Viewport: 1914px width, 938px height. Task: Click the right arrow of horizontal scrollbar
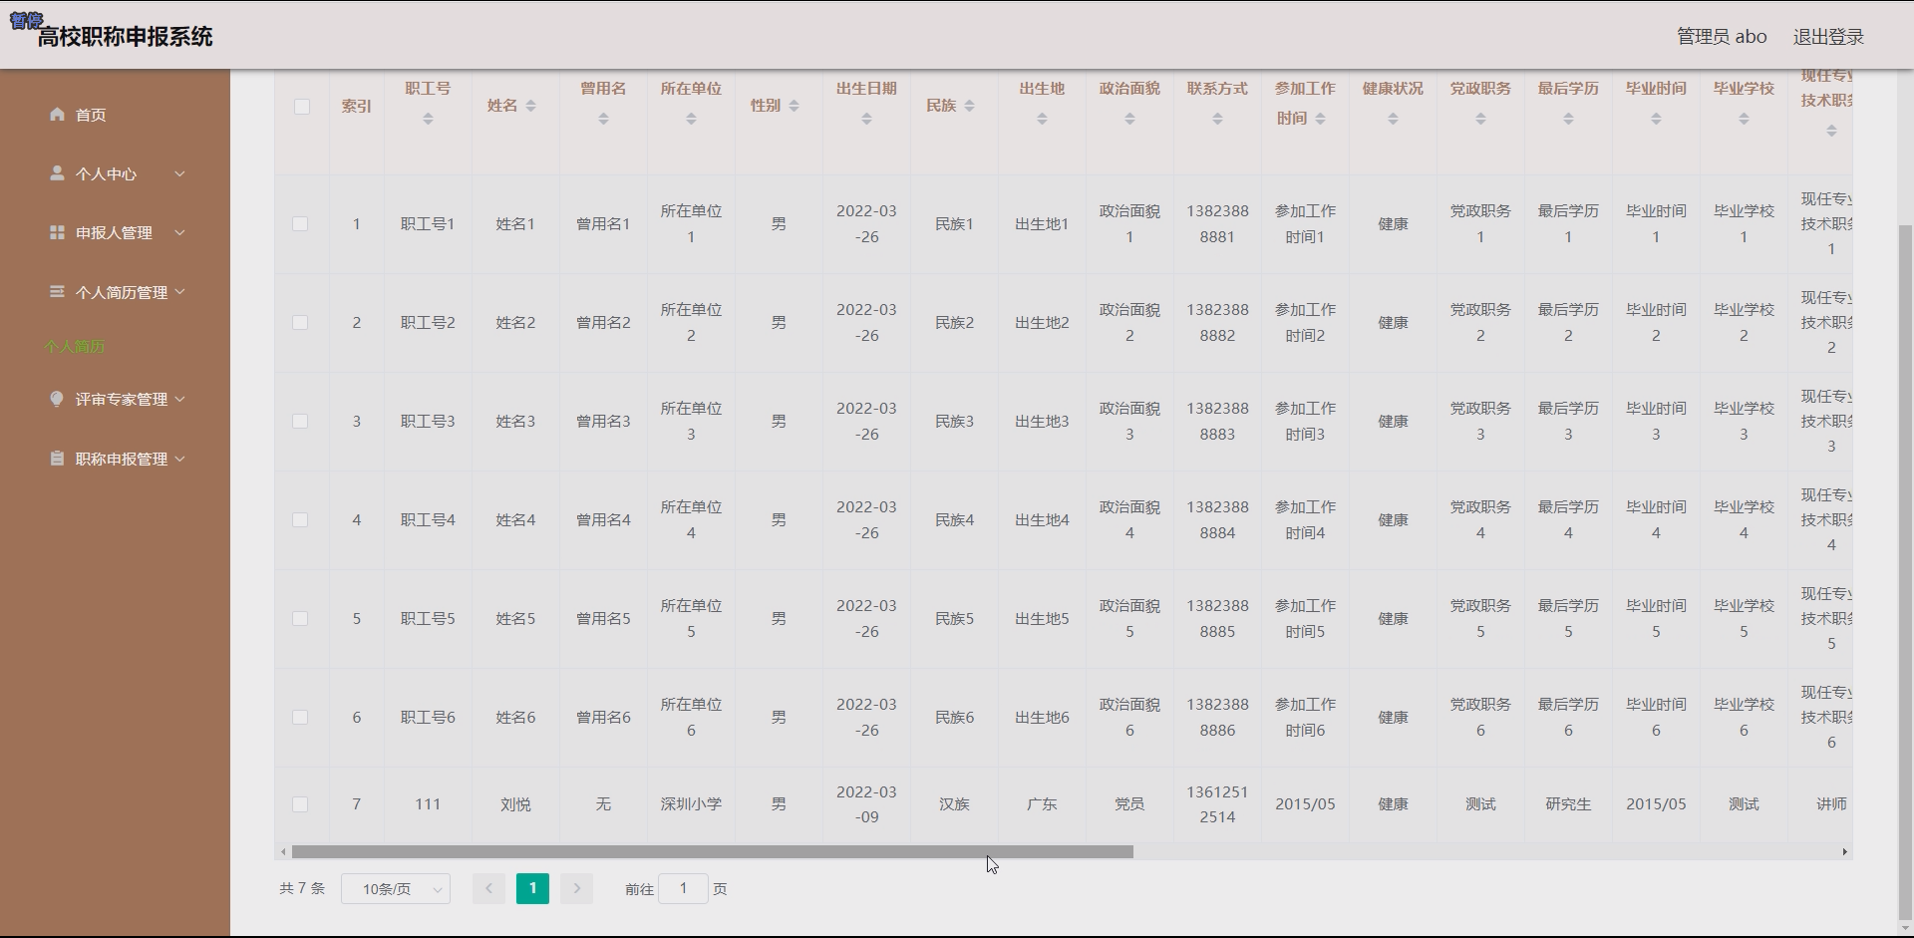tap(1845, 852)
